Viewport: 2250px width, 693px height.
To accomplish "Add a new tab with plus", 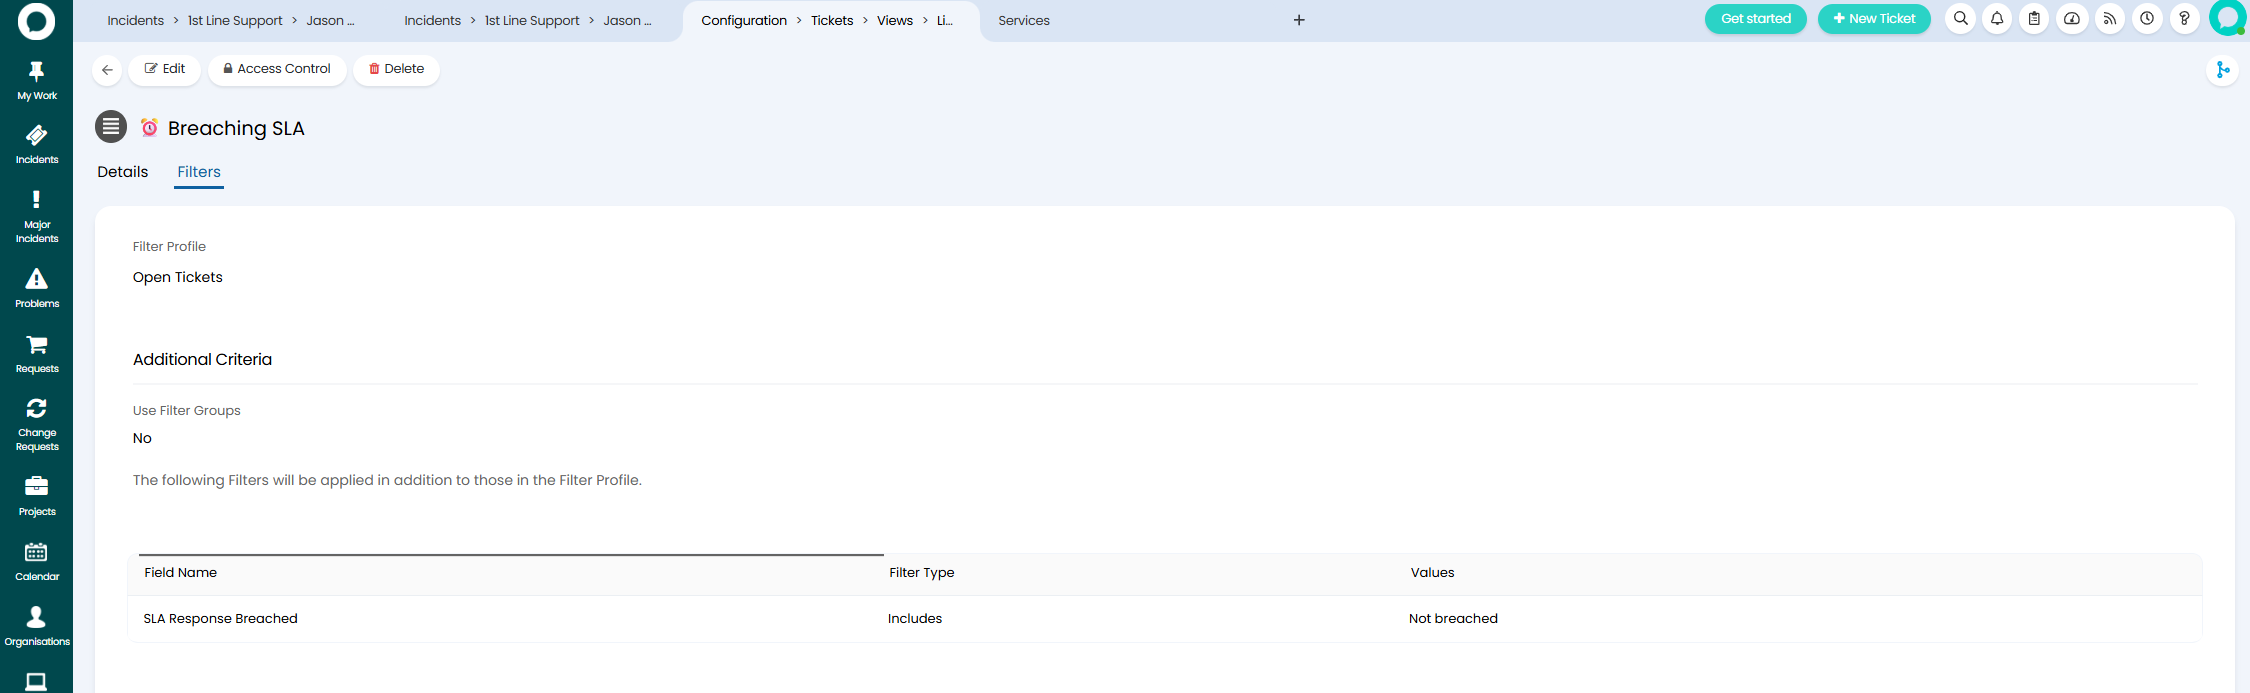I will coord(1299,20).
